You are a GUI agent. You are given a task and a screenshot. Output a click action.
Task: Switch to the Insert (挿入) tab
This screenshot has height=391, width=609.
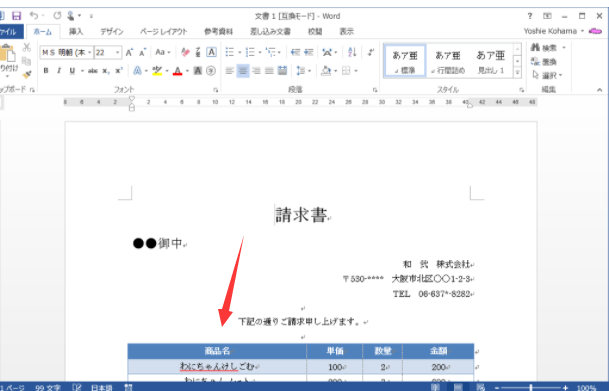click(x=76, y=31)
